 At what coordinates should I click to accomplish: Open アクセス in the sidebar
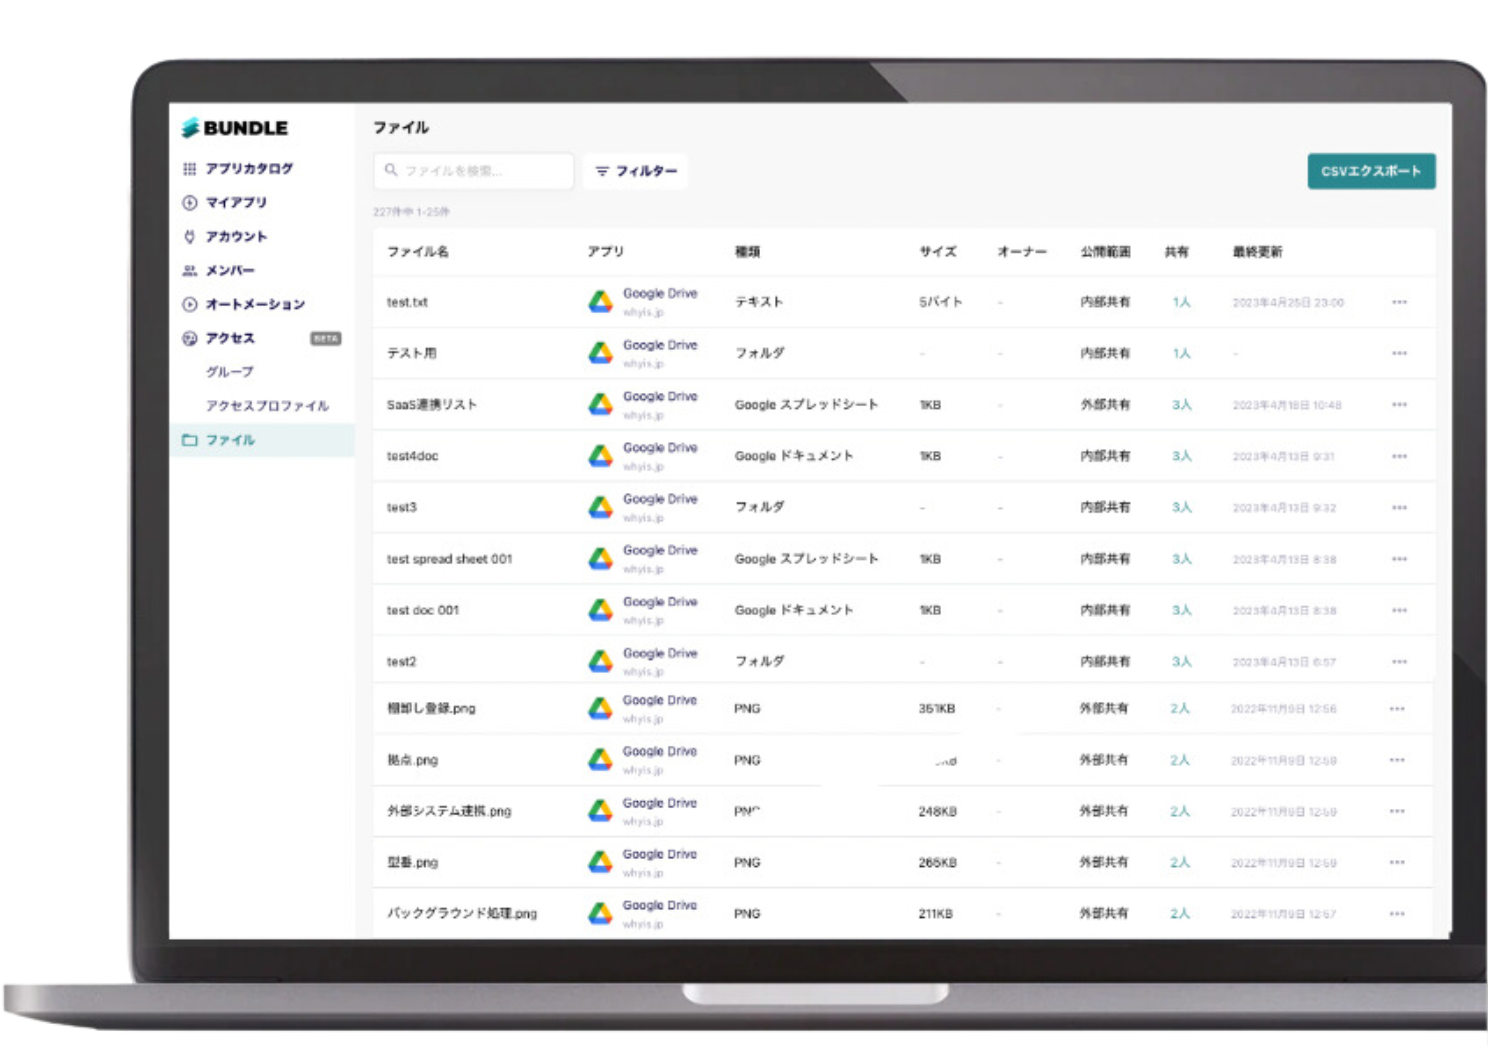pos(230,339)
